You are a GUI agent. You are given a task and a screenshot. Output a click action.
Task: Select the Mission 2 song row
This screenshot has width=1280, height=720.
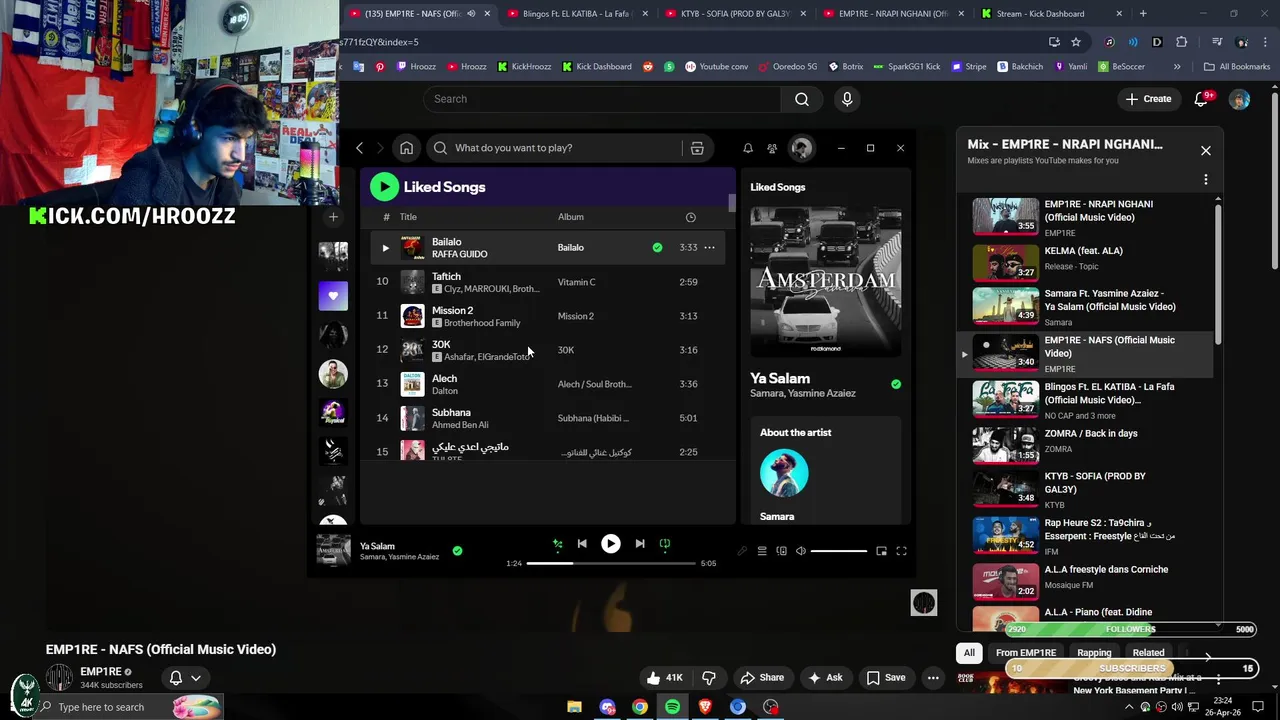548,316
